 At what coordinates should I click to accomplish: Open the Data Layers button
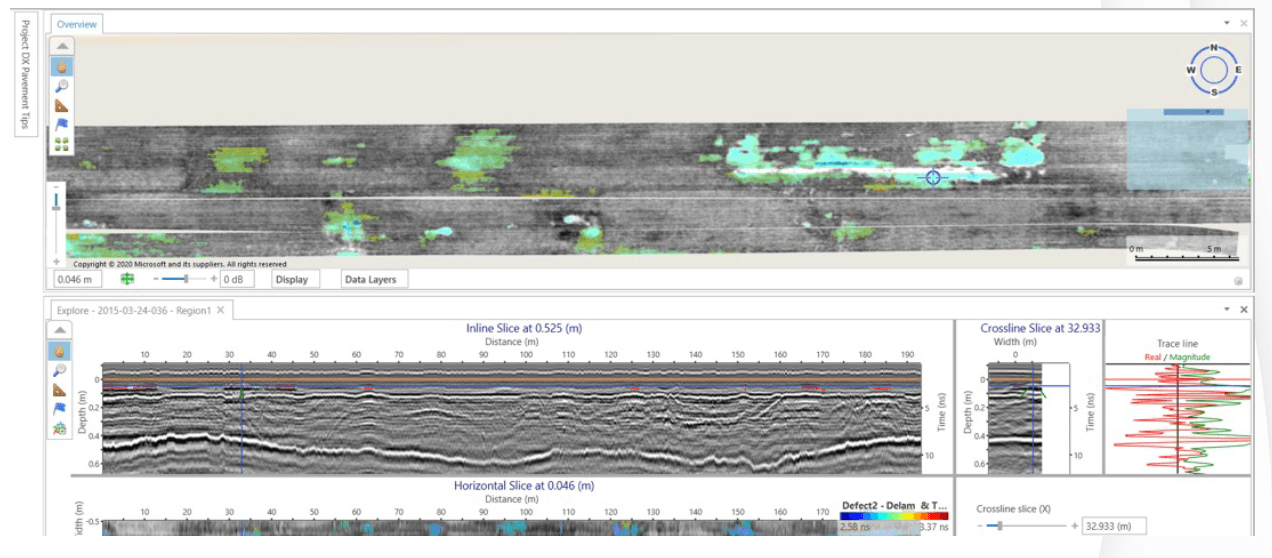(x=370, y=280)
